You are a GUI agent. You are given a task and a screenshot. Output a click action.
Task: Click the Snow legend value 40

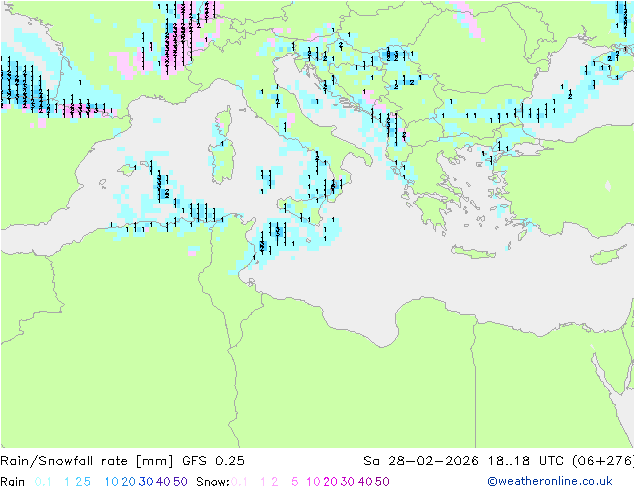[365, 482]
